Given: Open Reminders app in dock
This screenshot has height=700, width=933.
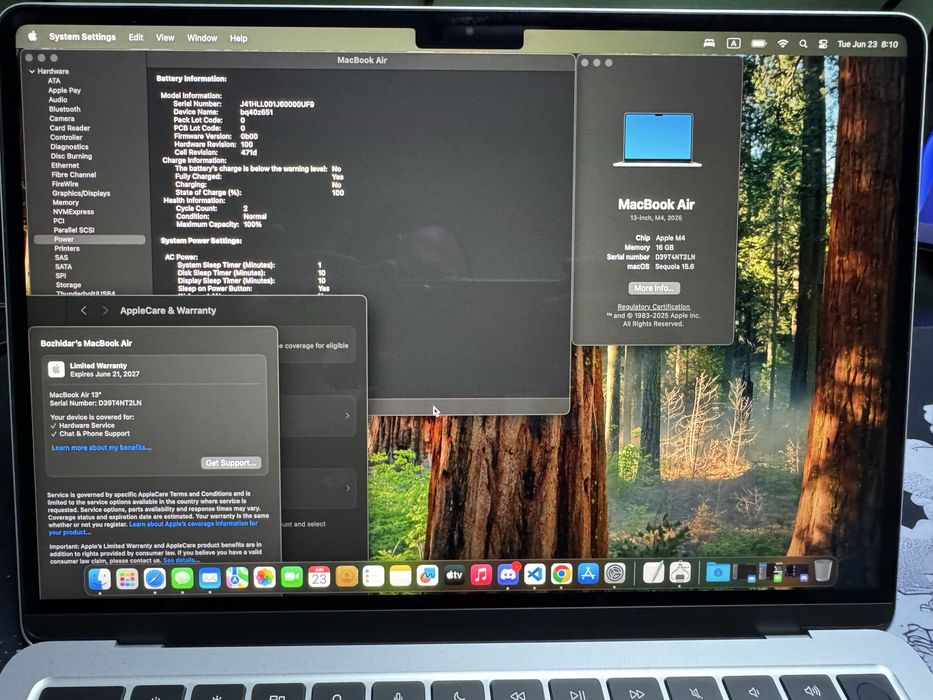Looking at the screenshot, I should 373,576.
